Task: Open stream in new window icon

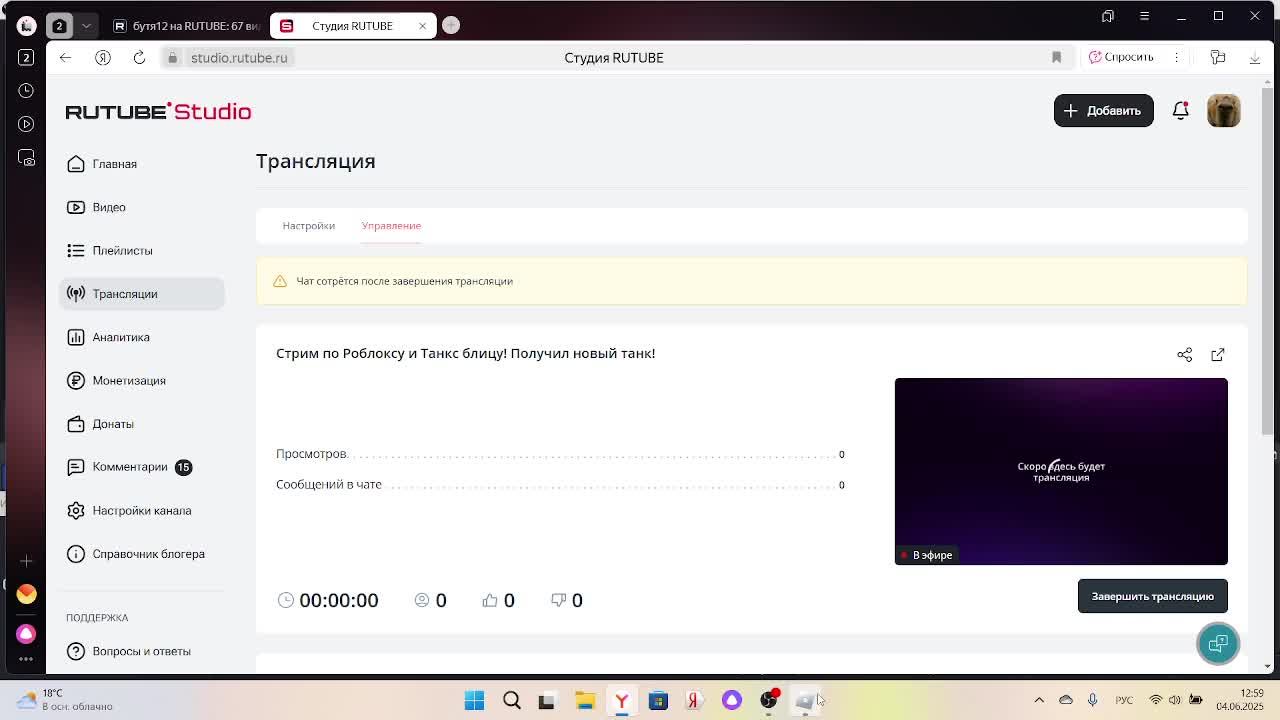Action: pyautogui.click(x=1217, y=355)
